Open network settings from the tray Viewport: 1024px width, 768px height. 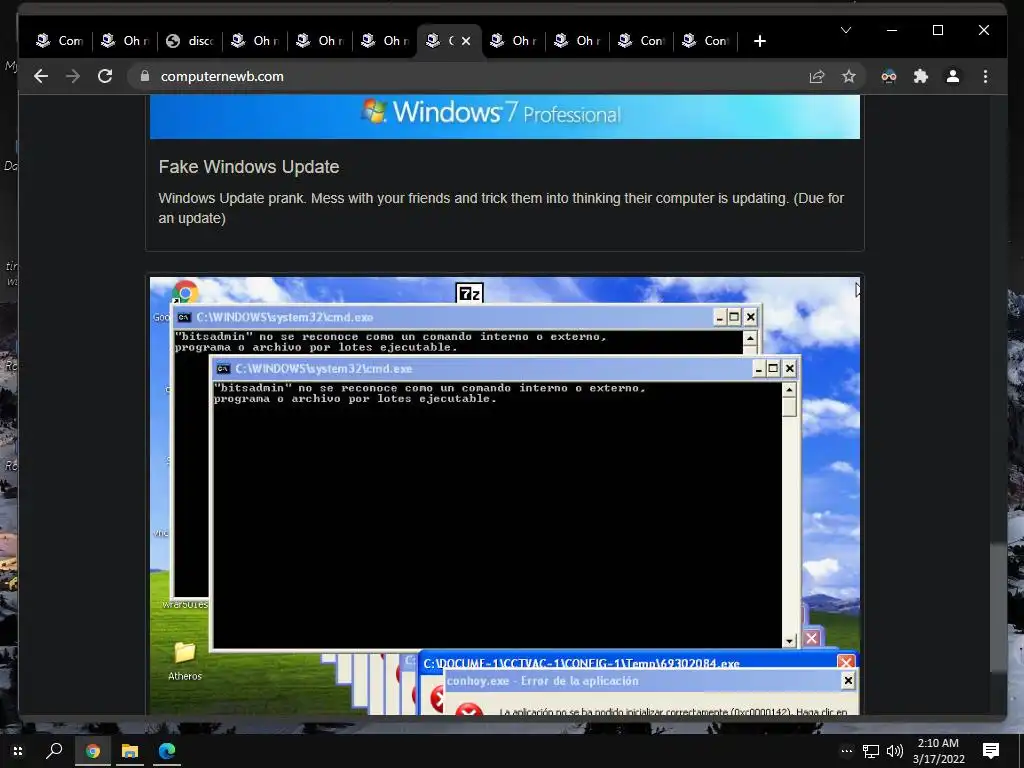point(871,752)
